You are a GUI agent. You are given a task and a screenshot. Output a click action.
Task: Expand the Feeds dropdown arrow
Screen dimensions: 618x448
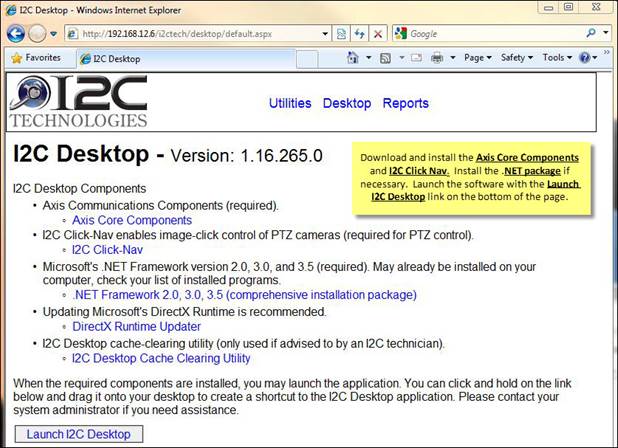[402, 58]
